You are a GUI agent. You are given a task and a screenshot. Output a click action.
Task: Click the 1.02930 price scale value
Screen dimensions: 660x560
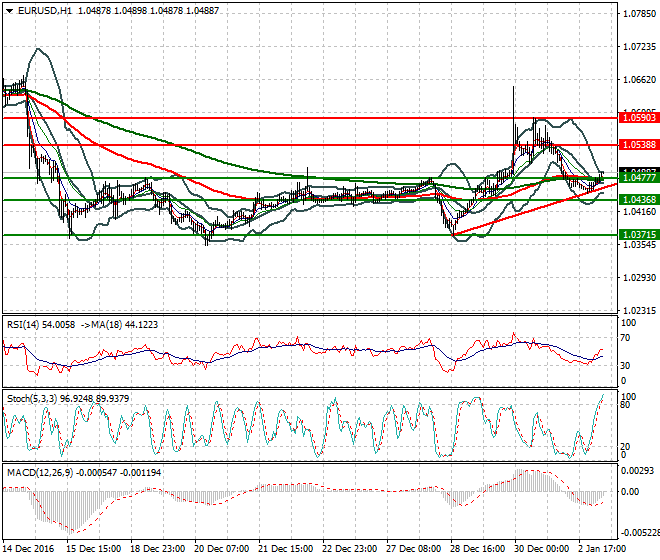(639, 277)
